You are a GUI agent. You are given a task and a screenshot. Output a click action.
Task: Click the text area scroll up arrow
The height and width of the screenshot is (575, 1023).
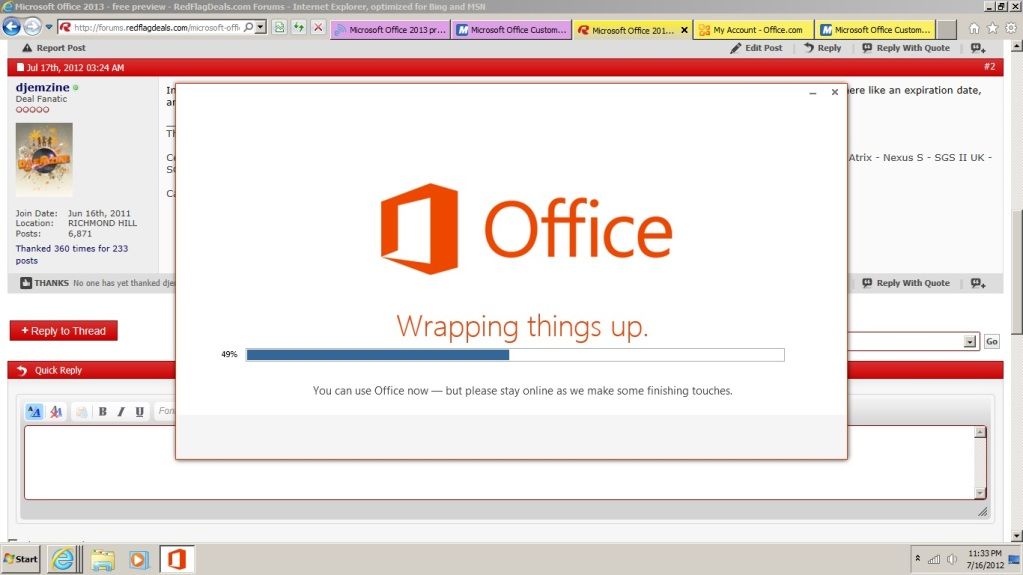979,432
